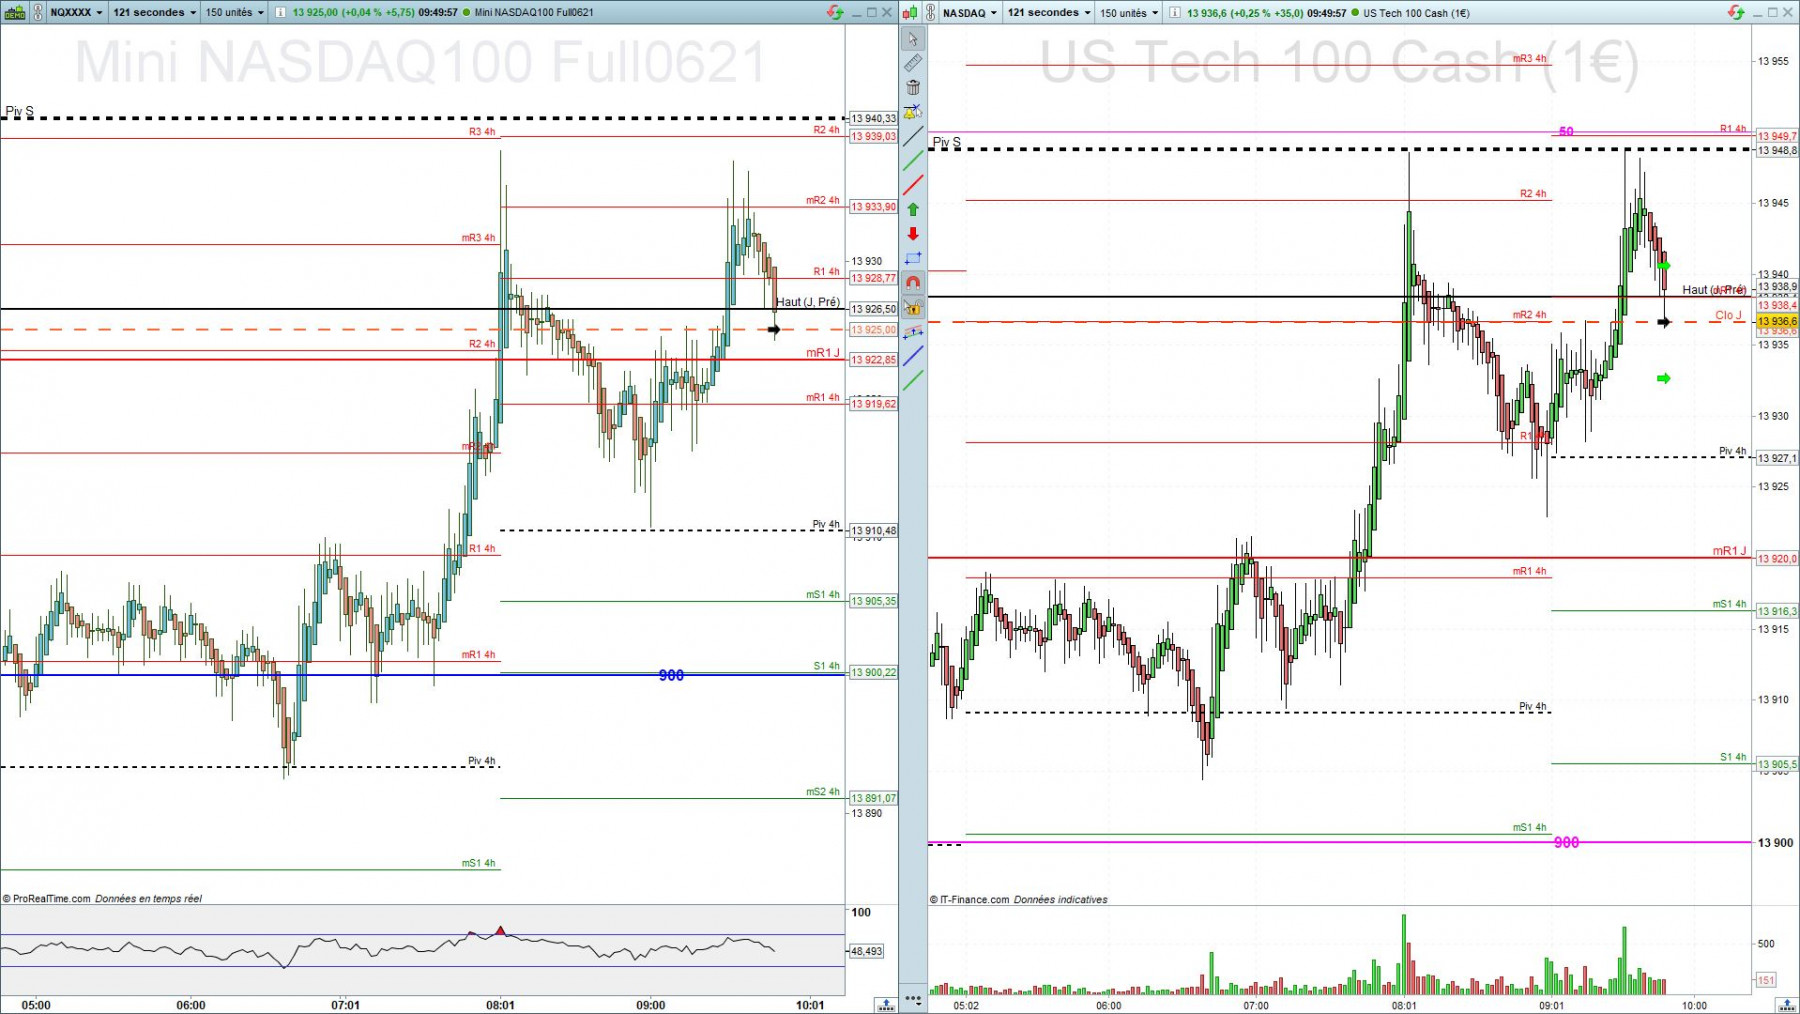Screen dimensions: 1800x1014
Task: Click the chain link icon in left chart
Action: coord(38,13)
